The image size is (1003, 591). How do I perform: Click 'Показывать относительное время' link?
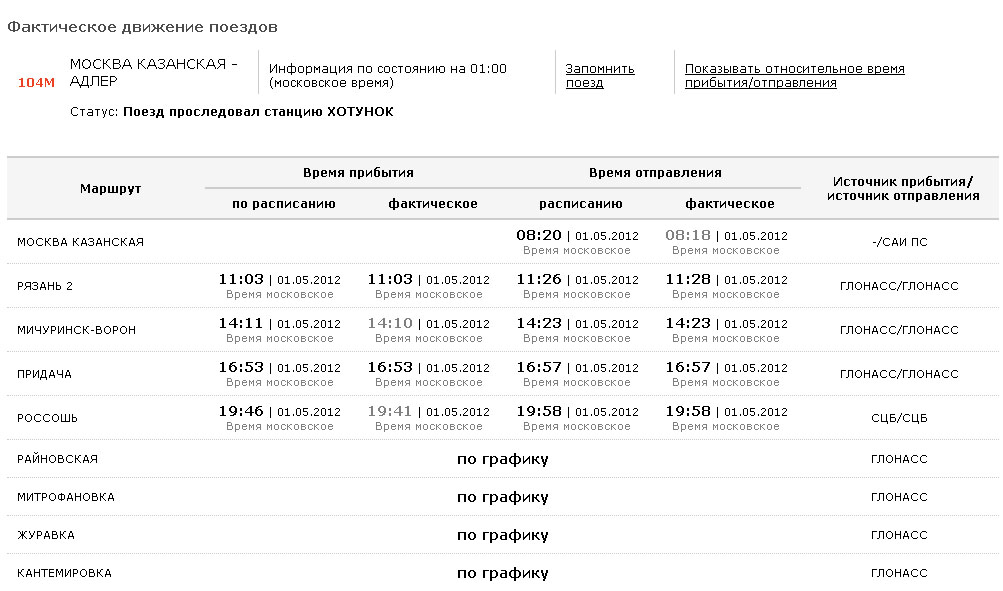[794, 76]
